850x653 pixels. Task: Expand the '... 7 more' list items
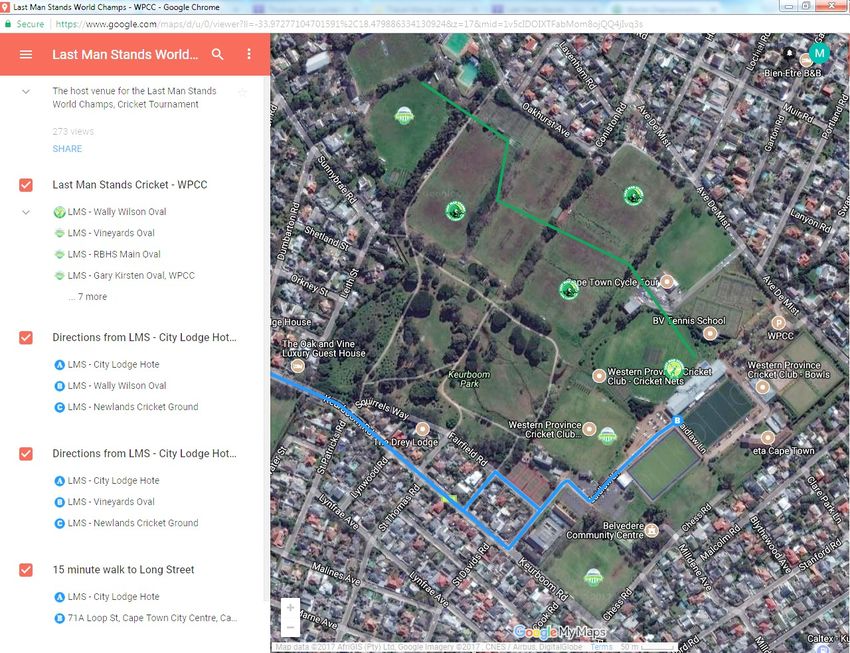coord(88,296)
